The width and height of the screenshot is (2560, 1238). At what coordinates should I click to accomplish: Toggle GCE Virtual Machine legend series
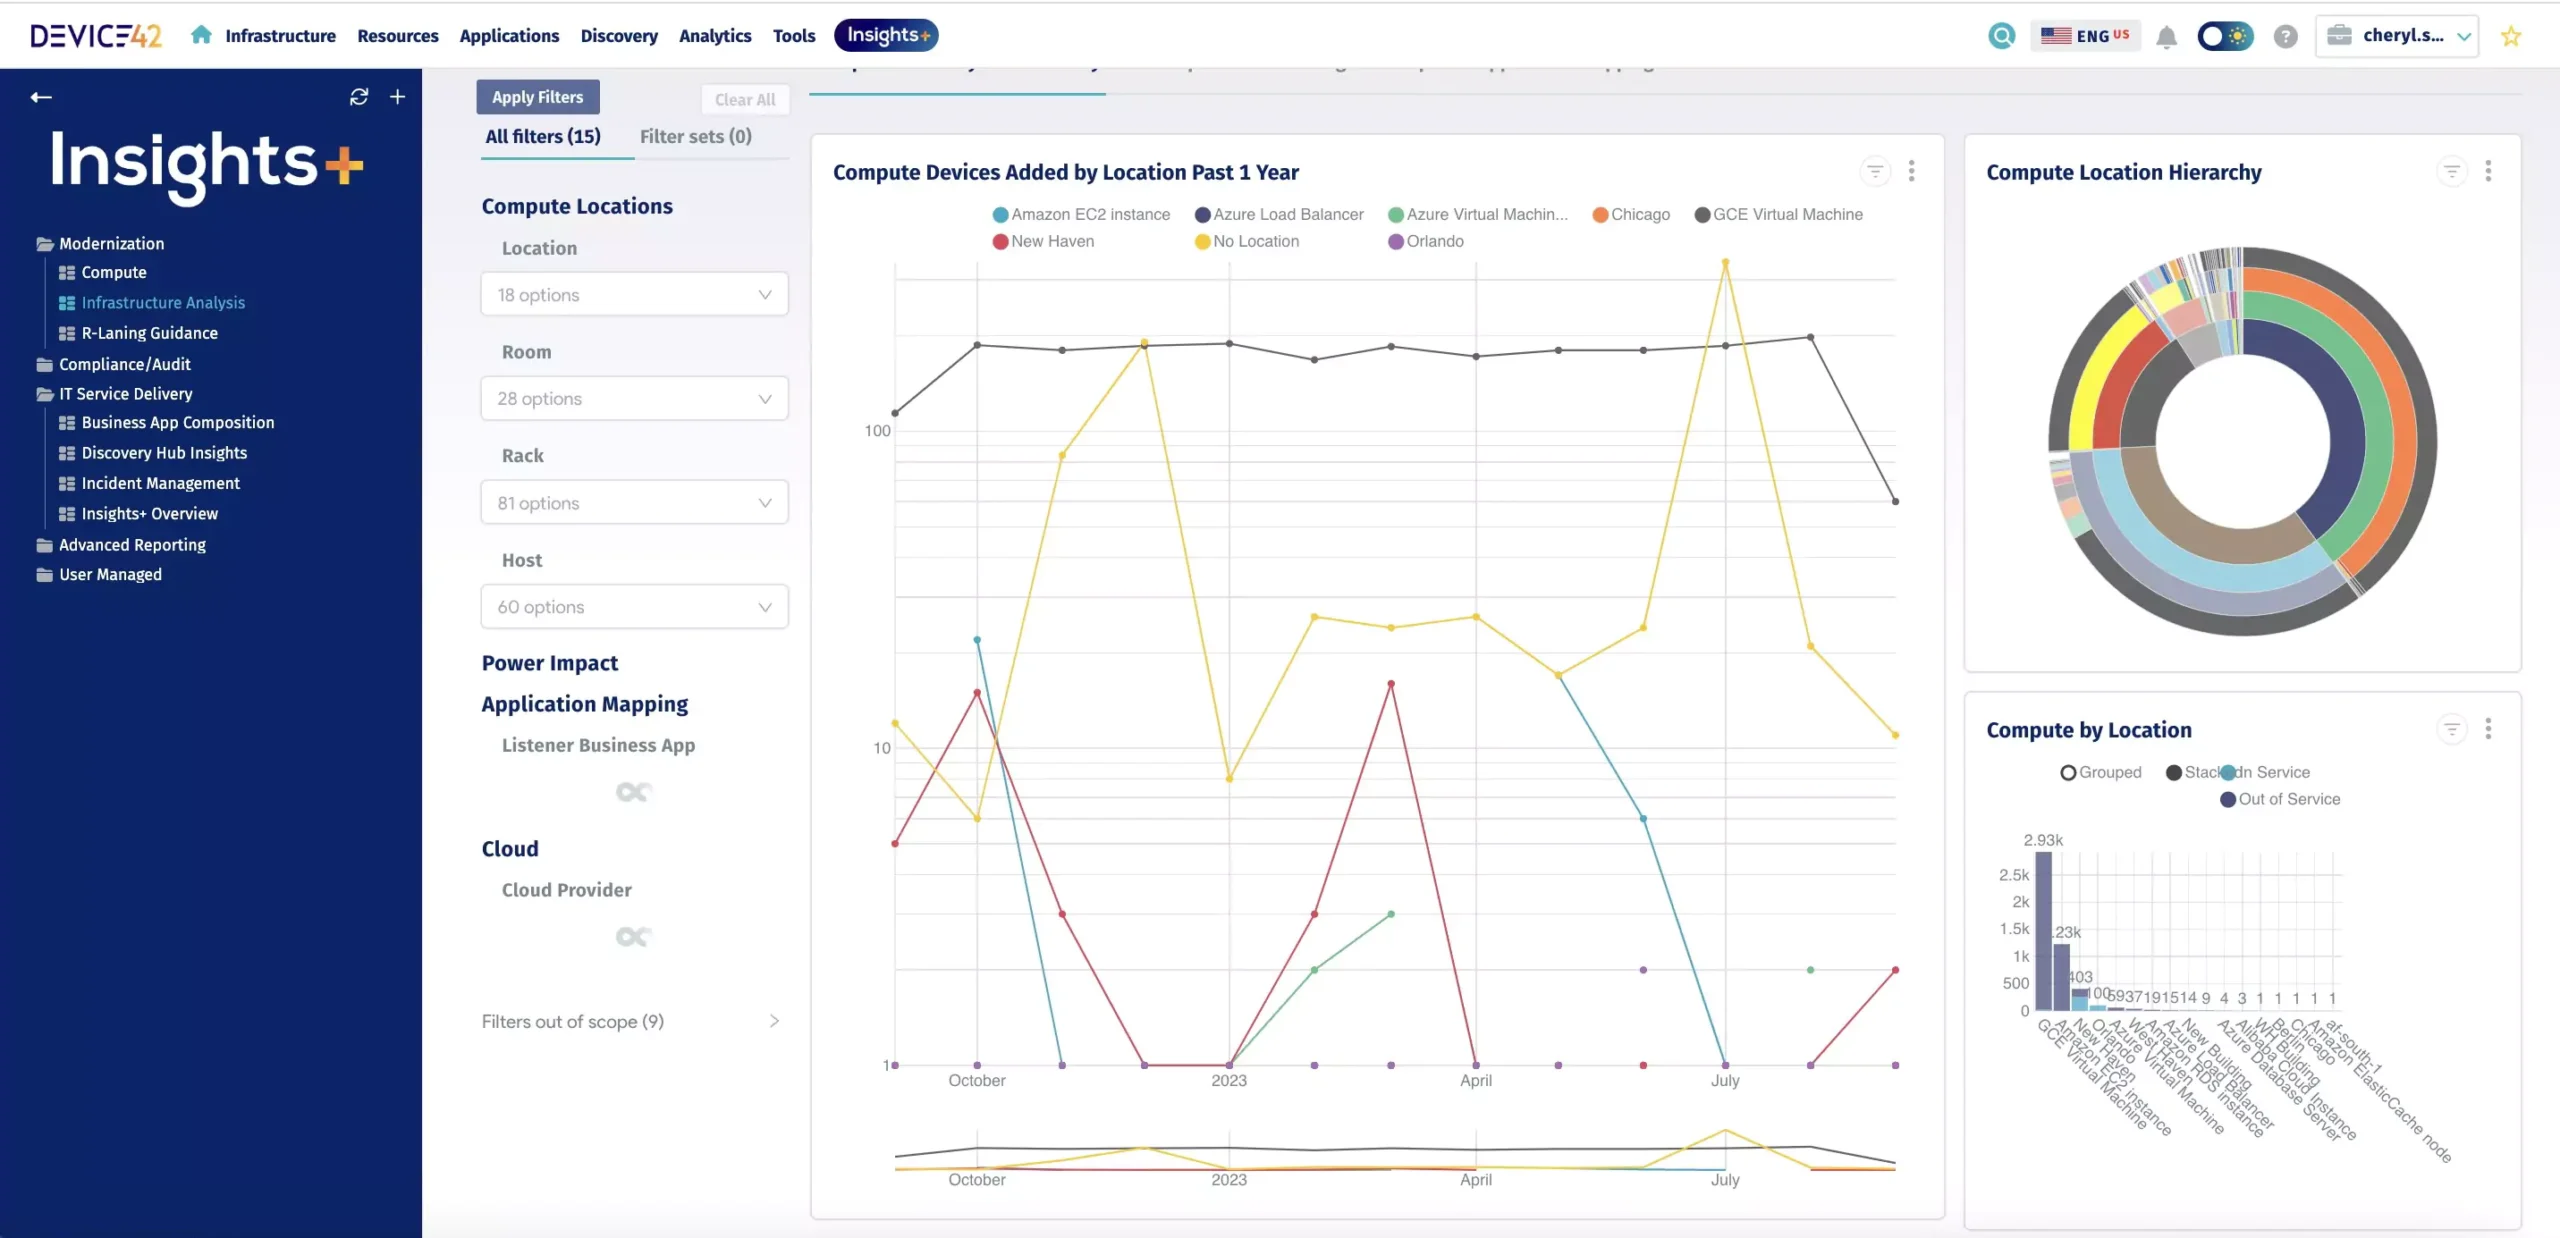click(1779, 214)
